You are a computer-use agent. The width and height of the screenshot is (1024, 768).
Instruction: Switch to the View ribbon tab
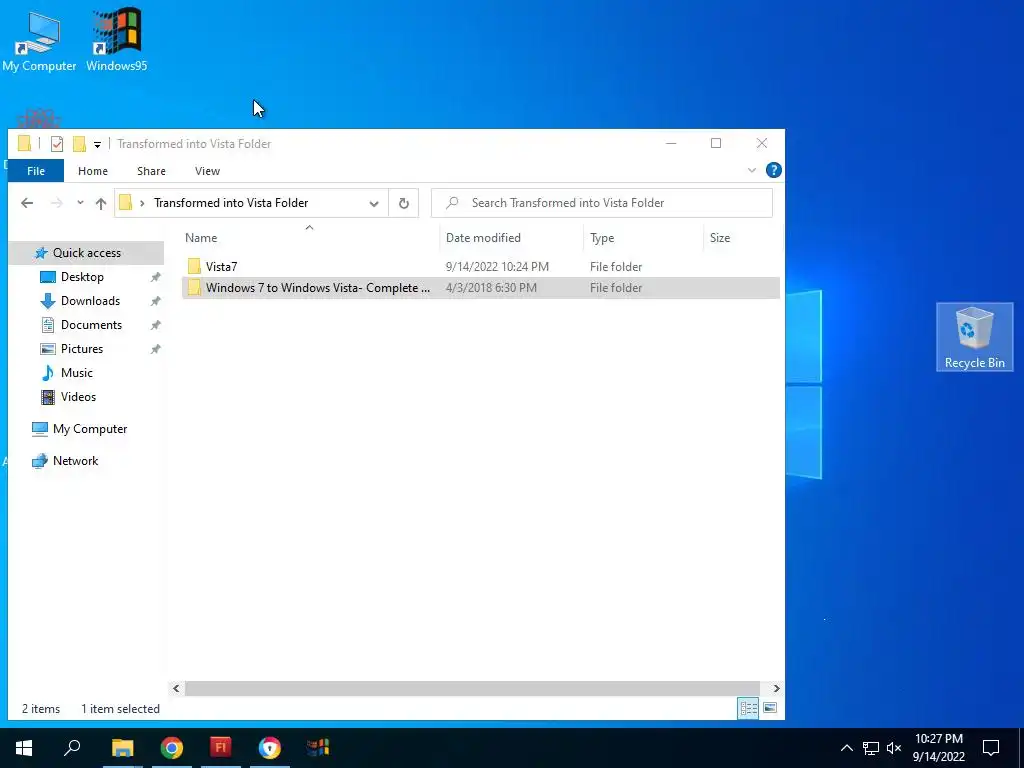pyautogui.click(x=207, y=171)
